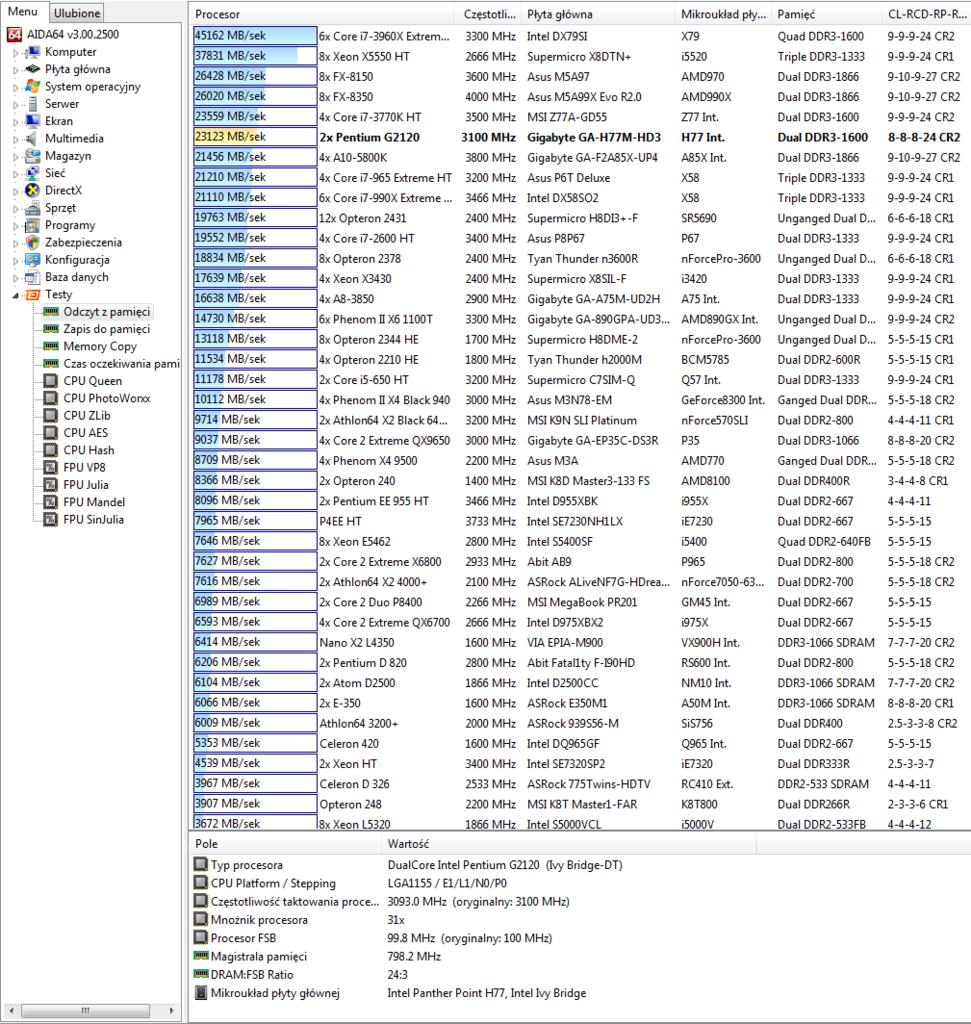Open the System operacyjny Windows icon
The image size is (971, 1024).
(x=33, y=87)
